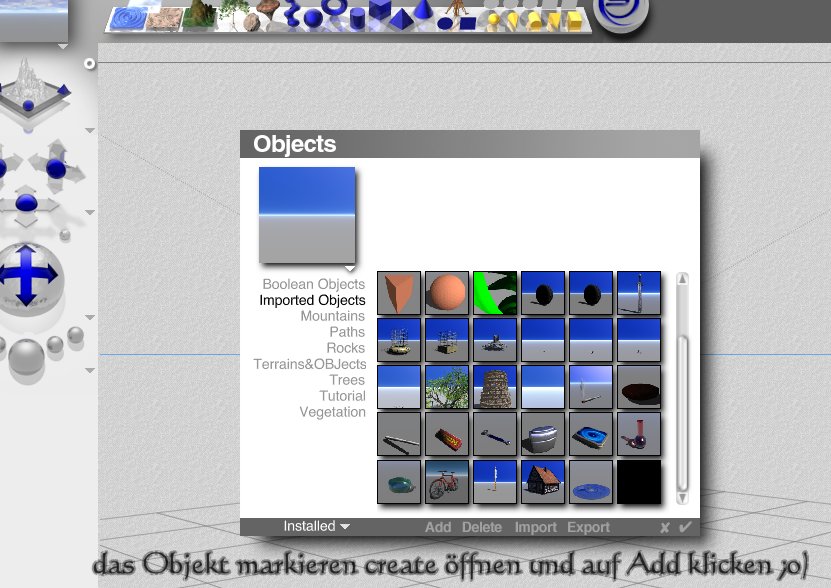Select the Trees category

(347, 380)
